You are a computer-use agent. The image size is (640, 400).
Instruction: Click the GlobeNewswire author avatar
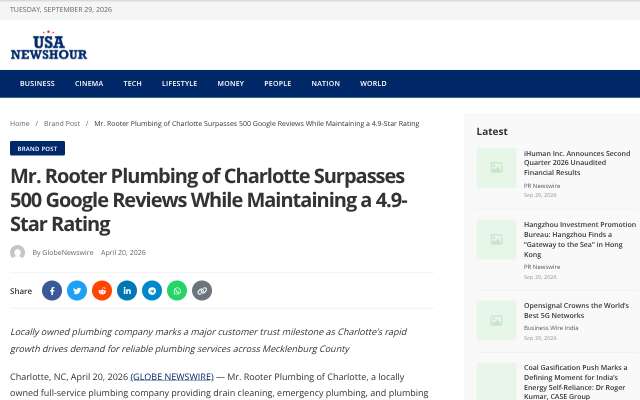18,252
